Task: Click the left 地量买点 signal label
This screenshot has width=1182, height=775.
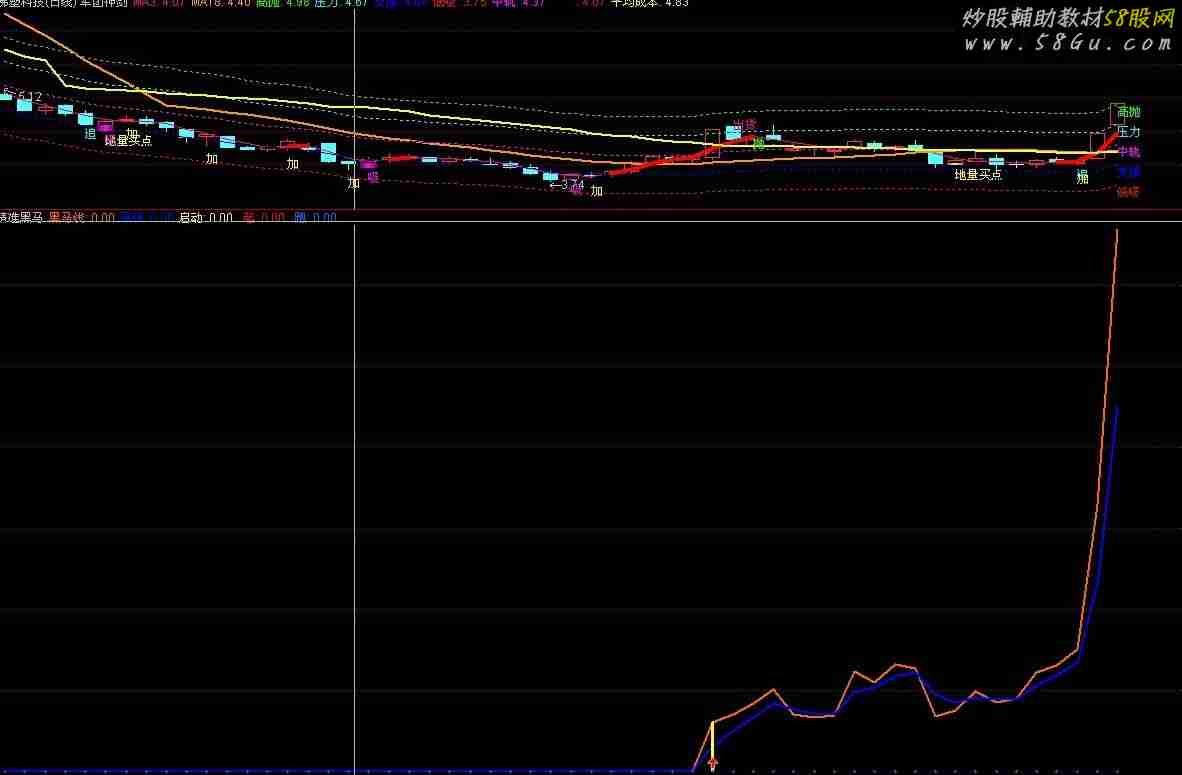Action: pyautogui.click(x=128, y=141)
